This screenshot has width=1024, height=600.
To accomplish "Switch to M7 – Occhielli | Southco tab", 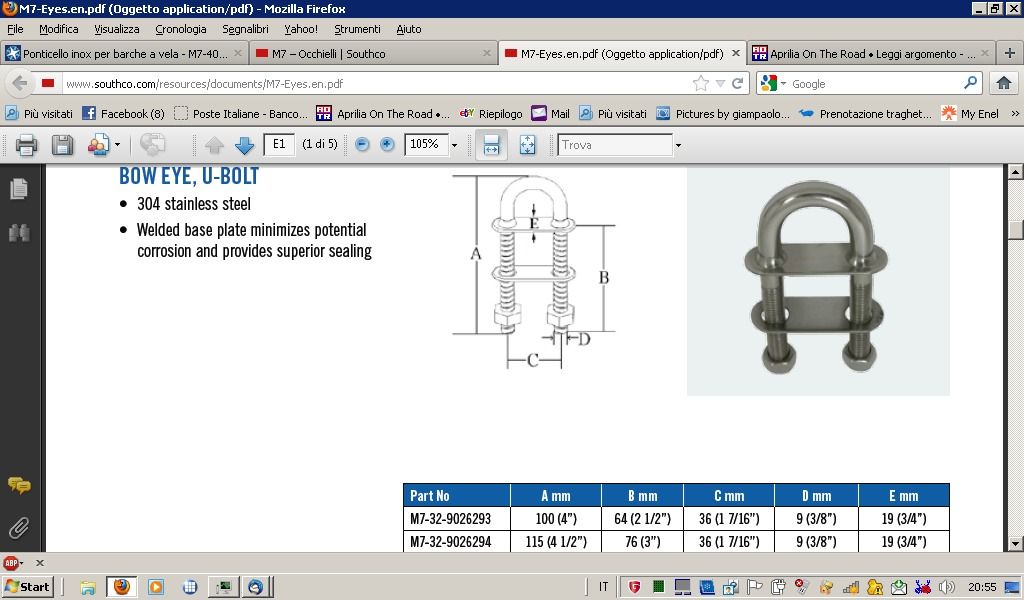I will click(373, 54).
